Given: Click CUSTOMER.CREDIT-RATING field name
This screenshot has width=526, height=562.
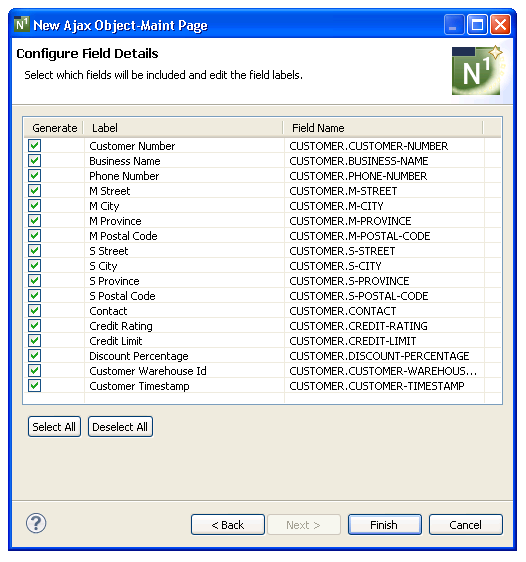Looking at the screenshot, I should [358, 327].
